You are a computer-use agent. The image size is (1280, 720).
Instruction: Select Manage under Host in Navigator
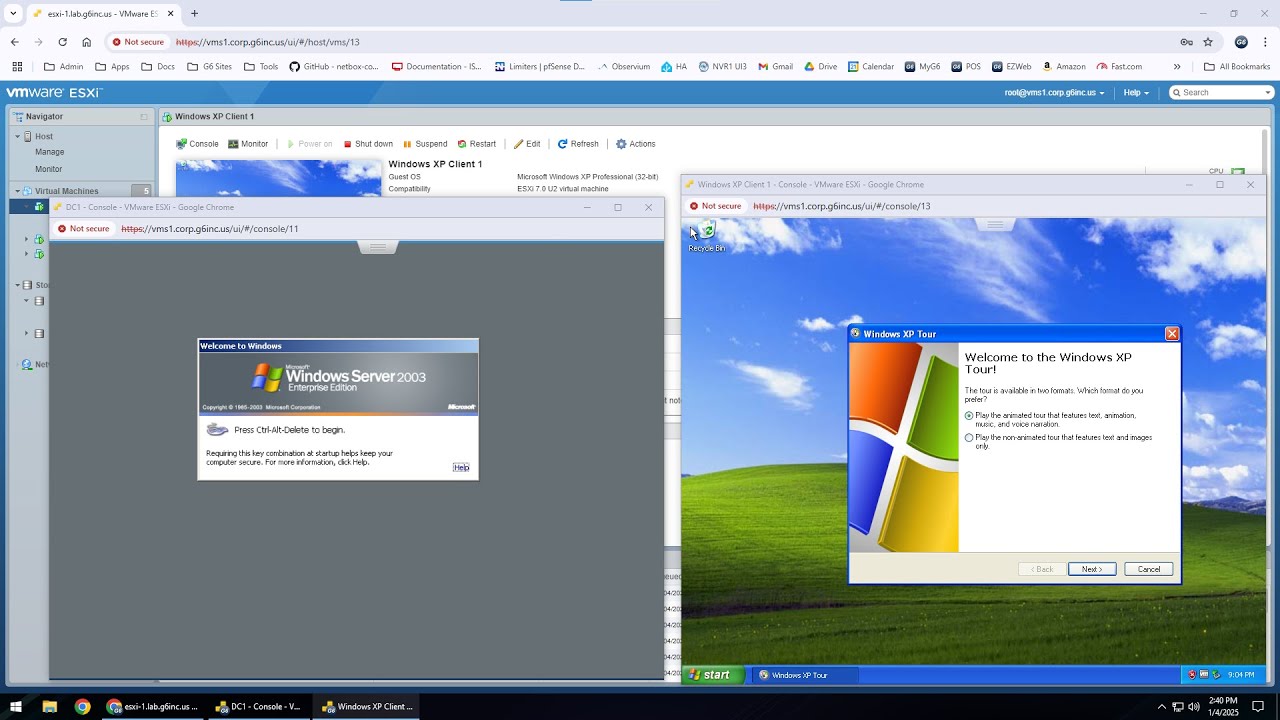coord(50,152)
